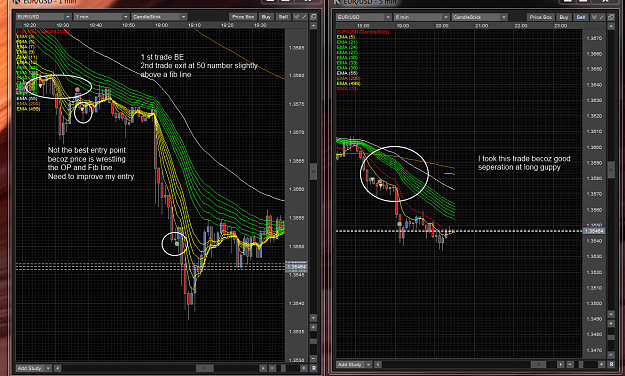
Task: Click white EMA (55) legend in 1 min chart
Action: tap(27, 98)
